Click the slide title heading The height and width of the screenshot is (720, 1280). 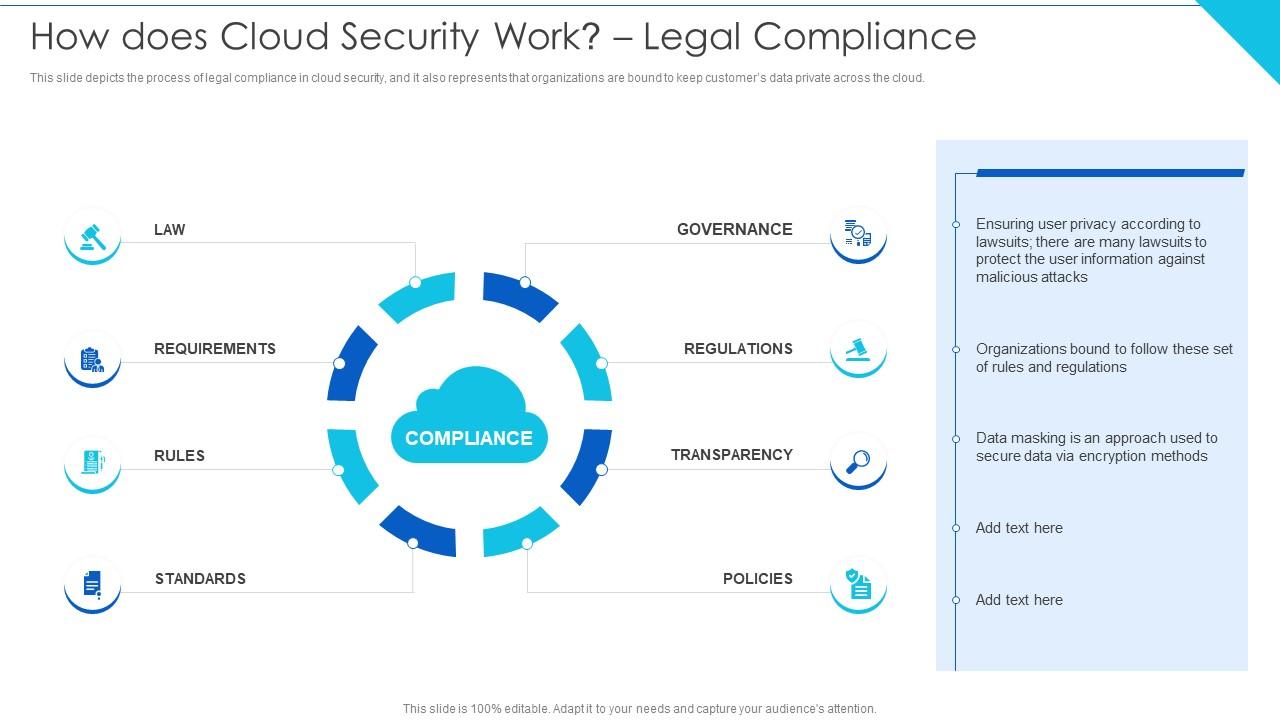503,36
